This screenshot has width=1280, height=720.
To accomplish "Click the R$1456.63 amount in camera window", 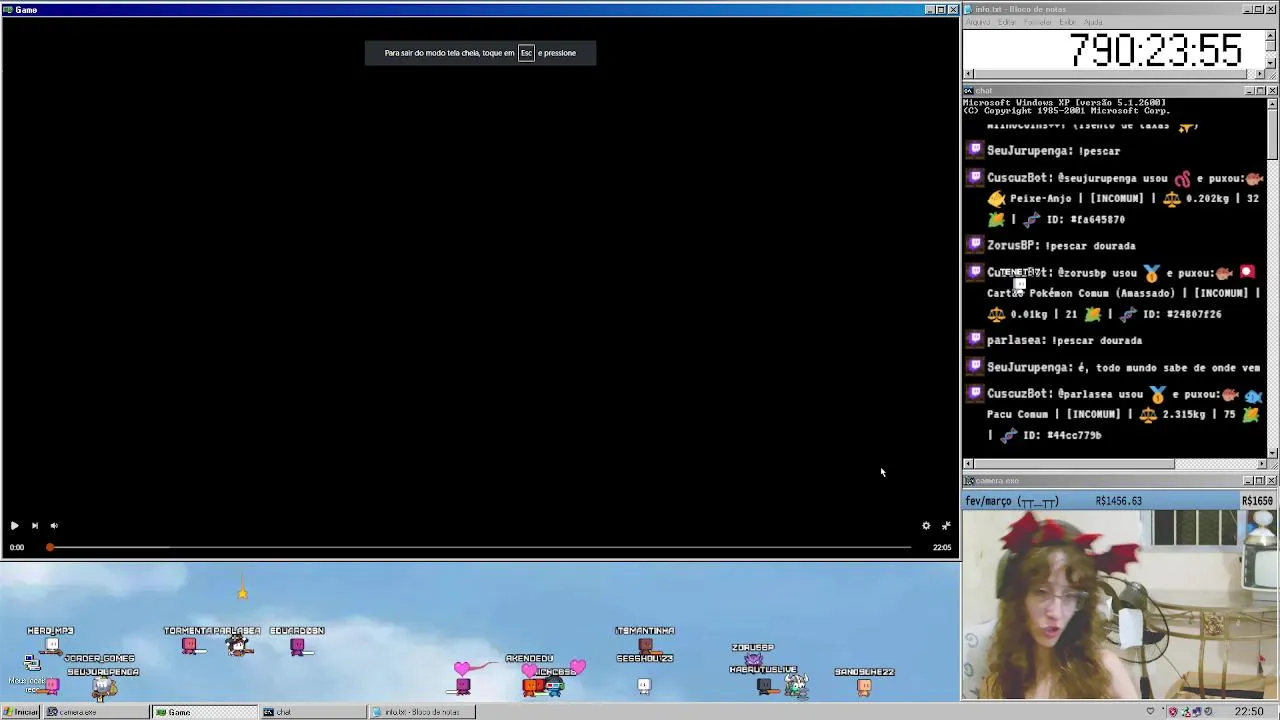I will [x=1118, y=501].
